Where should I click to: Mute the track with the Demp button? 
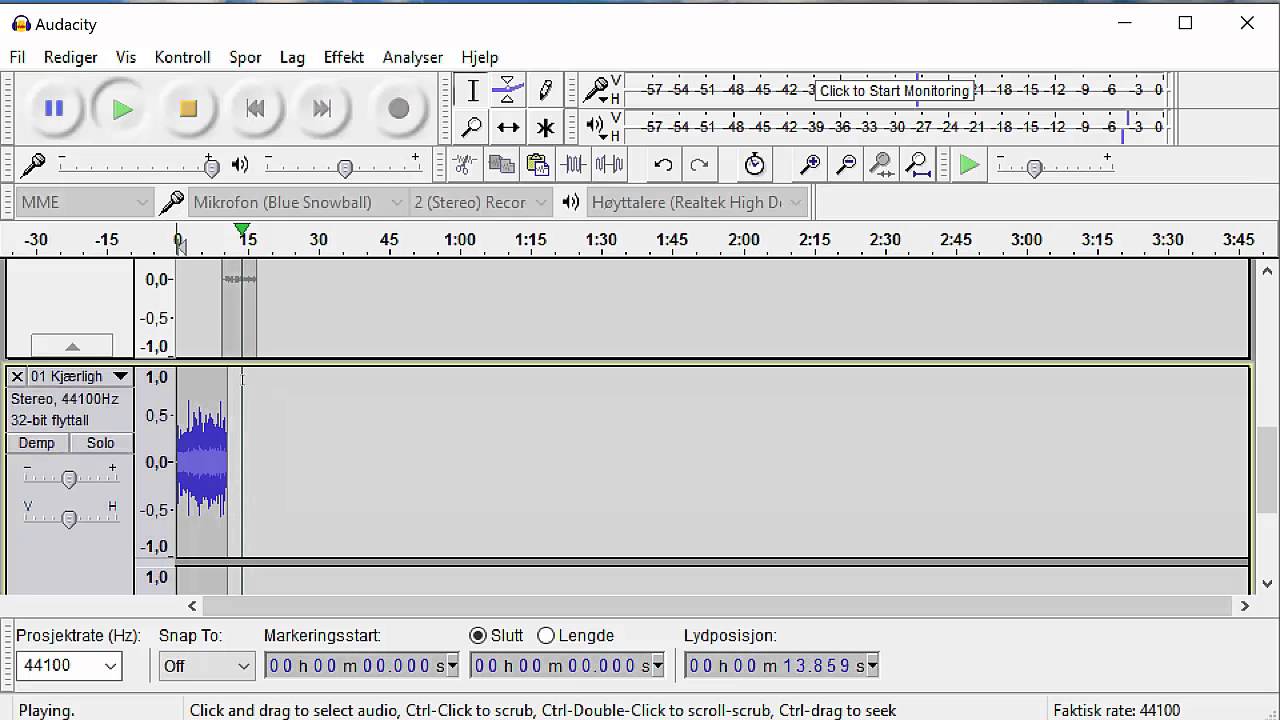[x=37, y=443]
